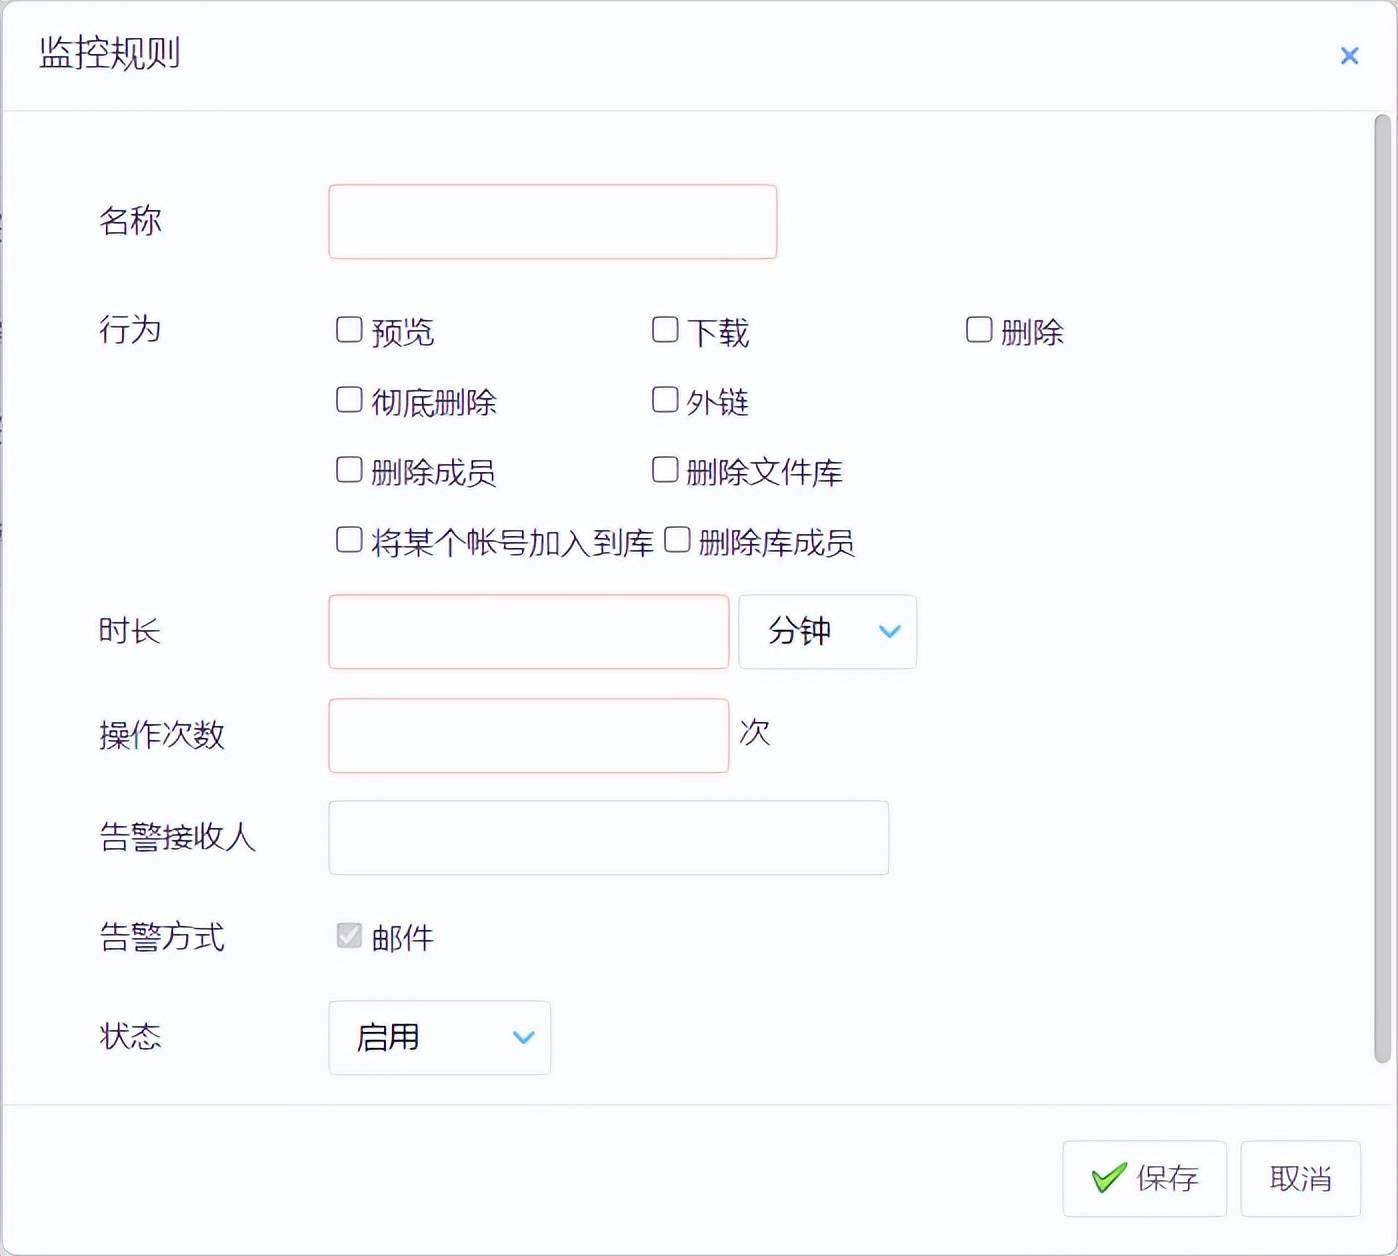This screenshot has width=1398, height=1256.
Task: Tick the 删除成员 checkbox
Action: coord(349,470)
